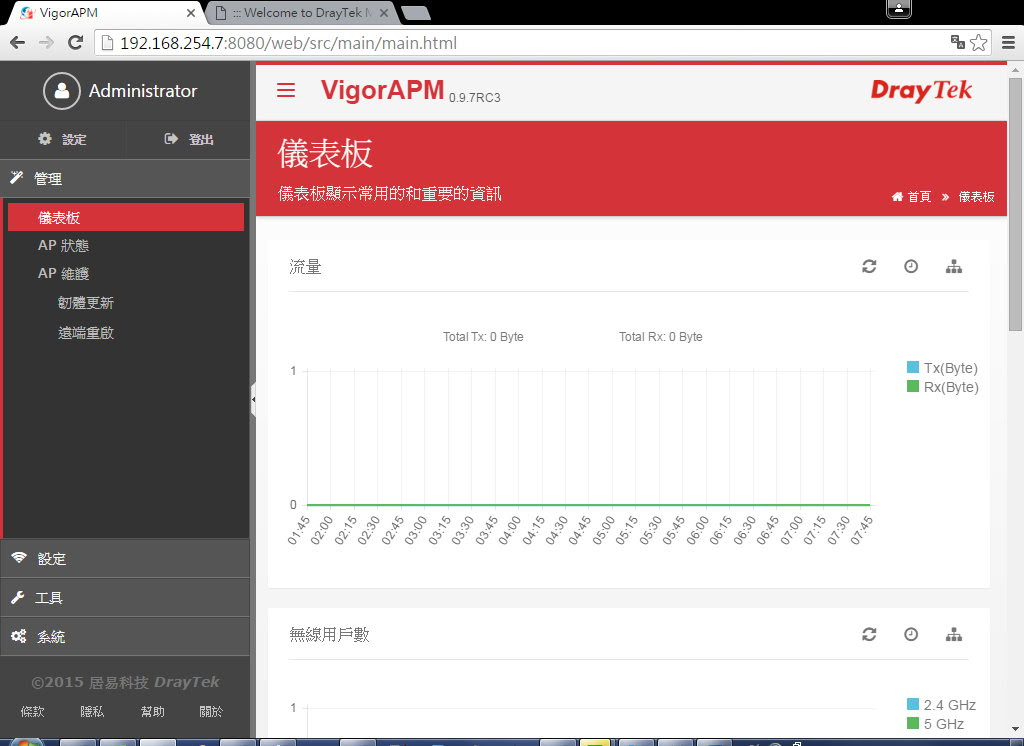Click the 儀表板 breadcrumb entry
Screen dimensions: 1024x746
point(976,197)
